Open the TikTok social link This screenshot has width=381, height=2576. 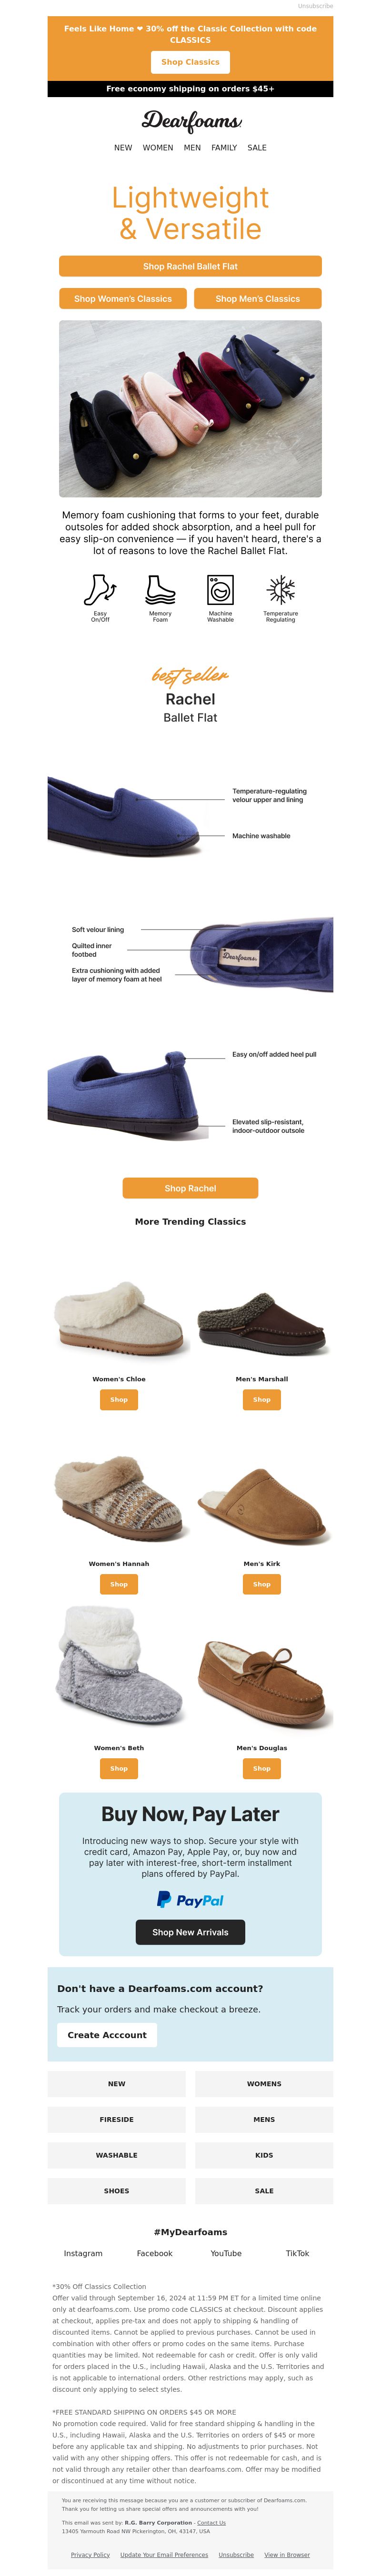coord(297,2253)
